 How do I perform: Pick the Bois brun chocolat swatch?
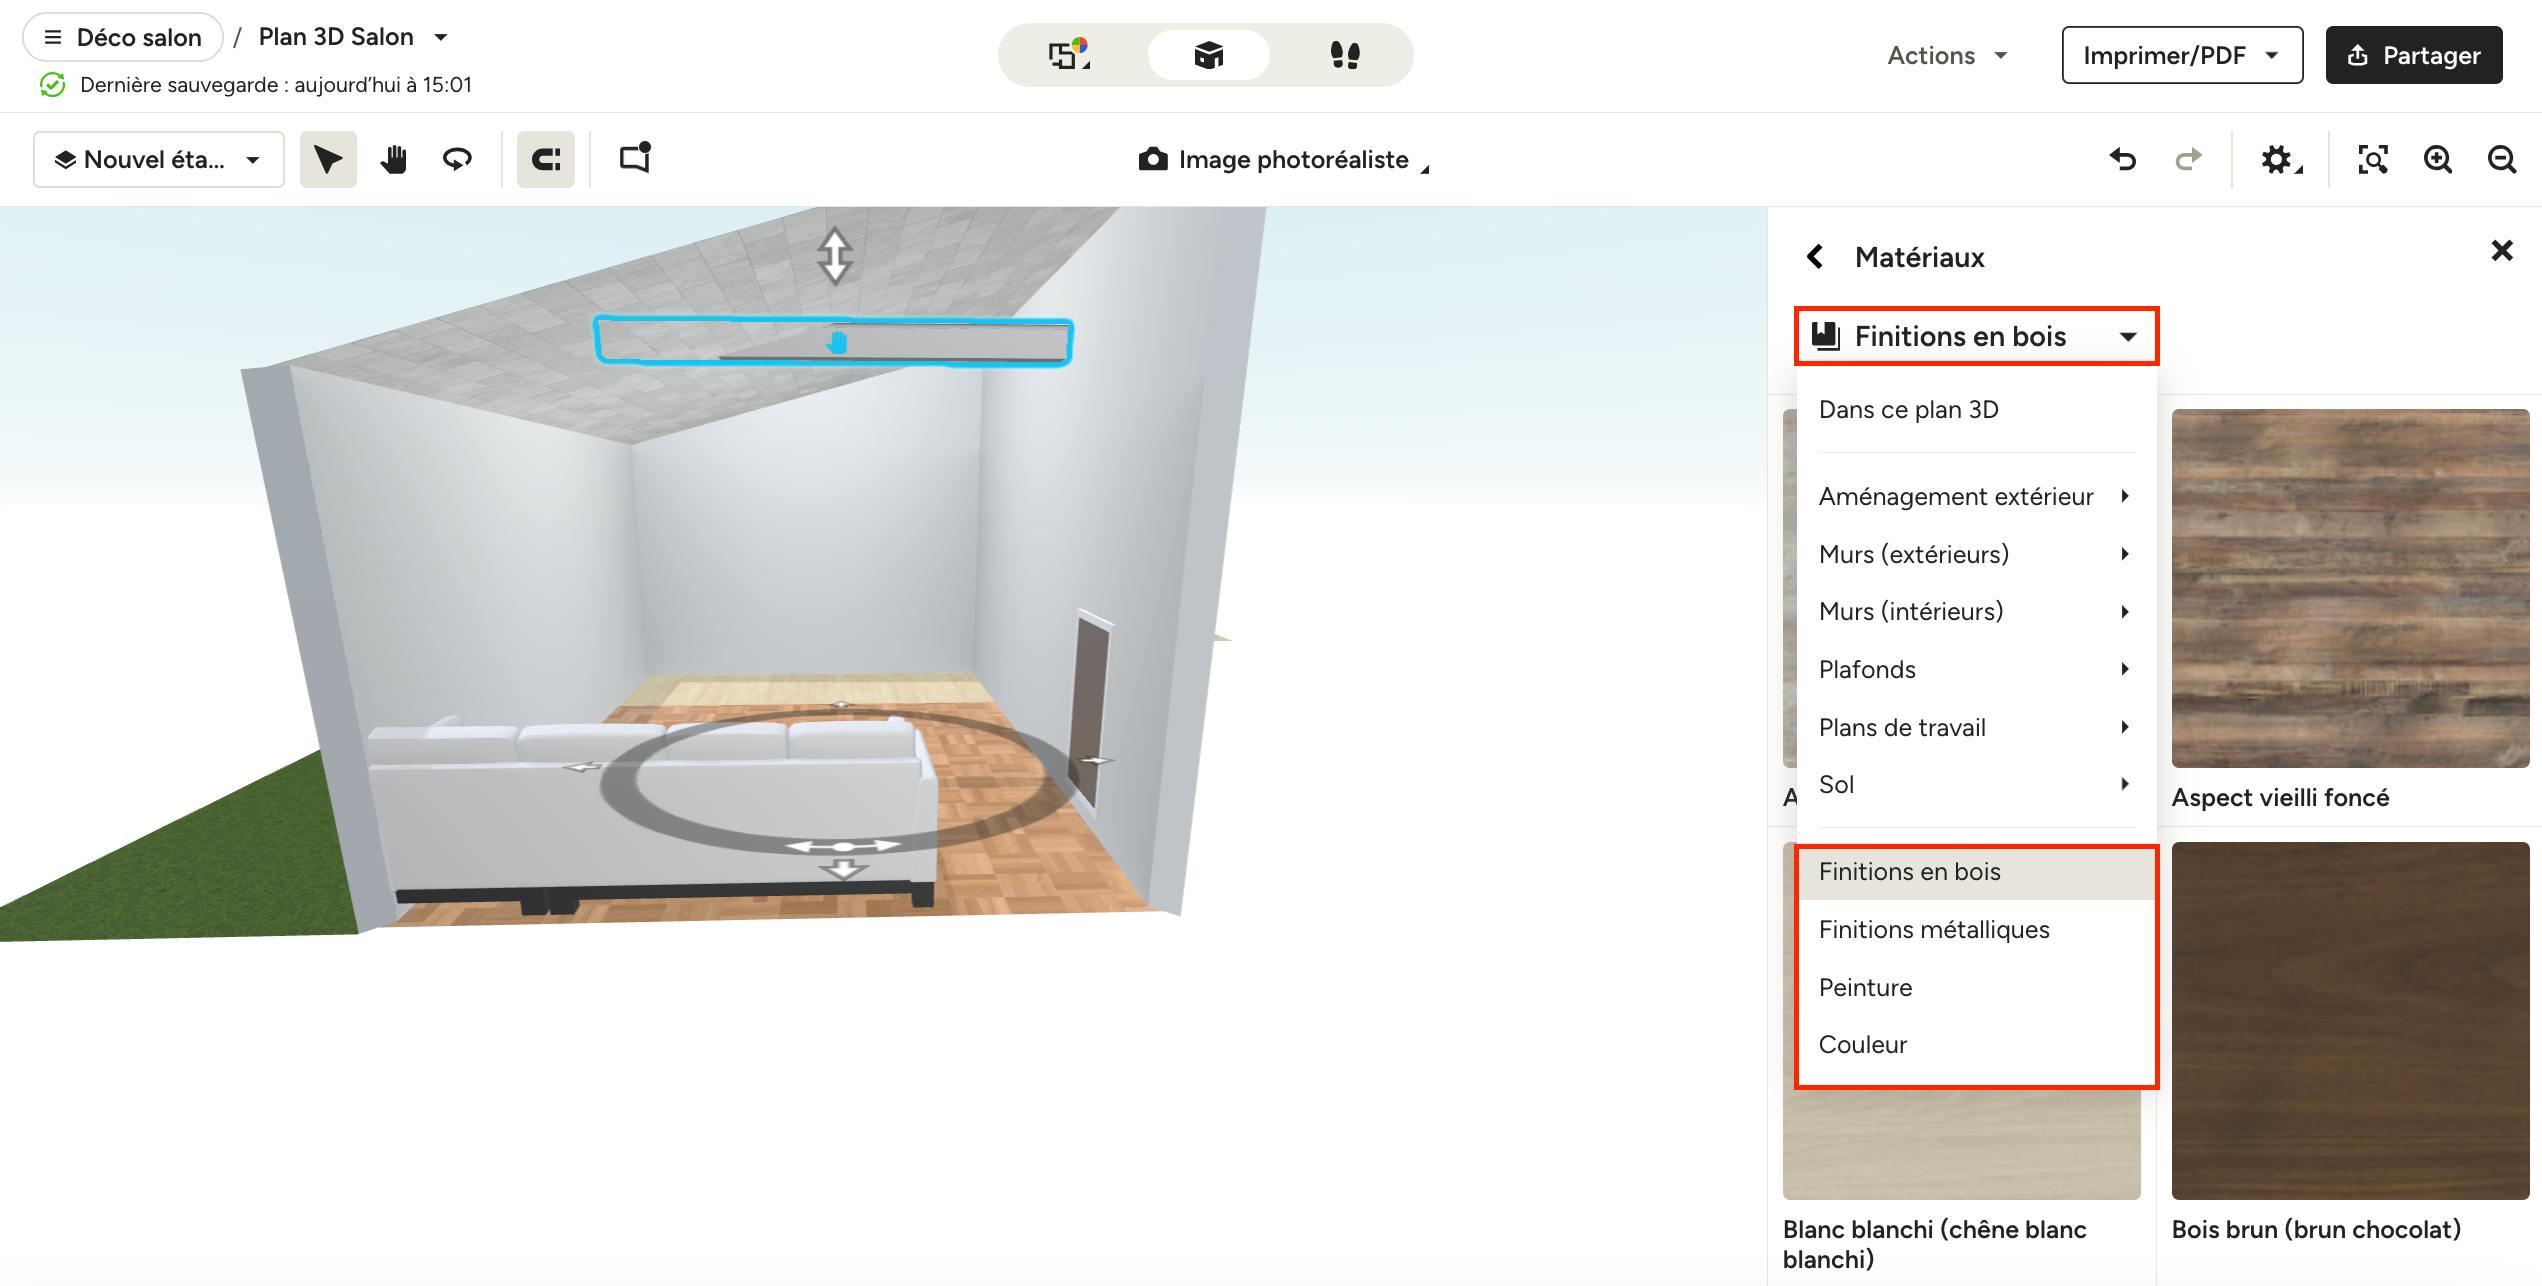(2350, 1020)
